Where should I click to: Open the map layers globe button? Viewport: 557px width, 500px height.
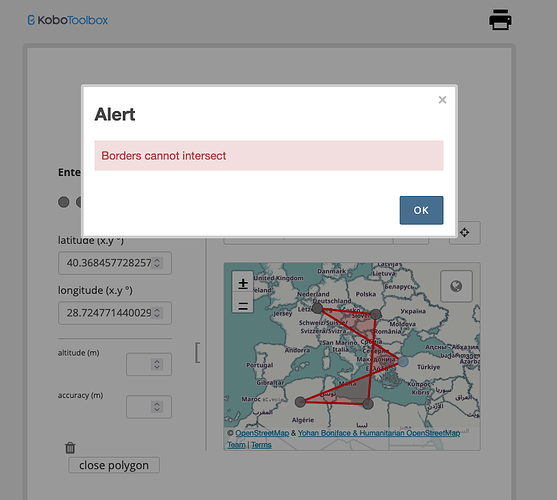tap(456, 286)
